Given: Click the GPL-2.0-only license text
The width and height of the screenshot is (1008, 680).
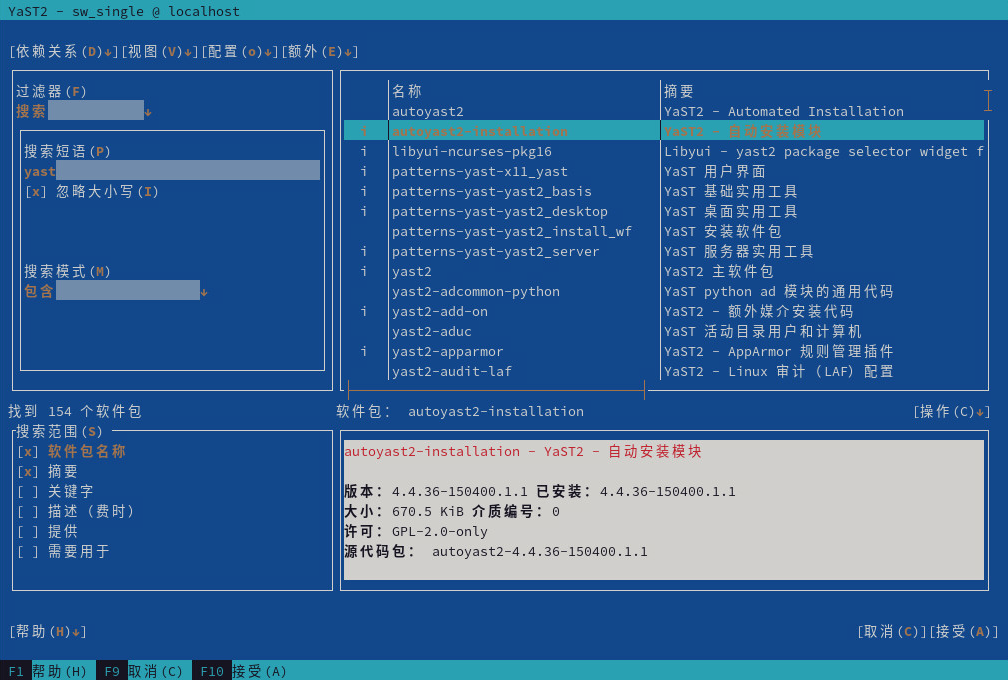Looking at the screenshot, I should pyautogui.click(x=440, y=532).
